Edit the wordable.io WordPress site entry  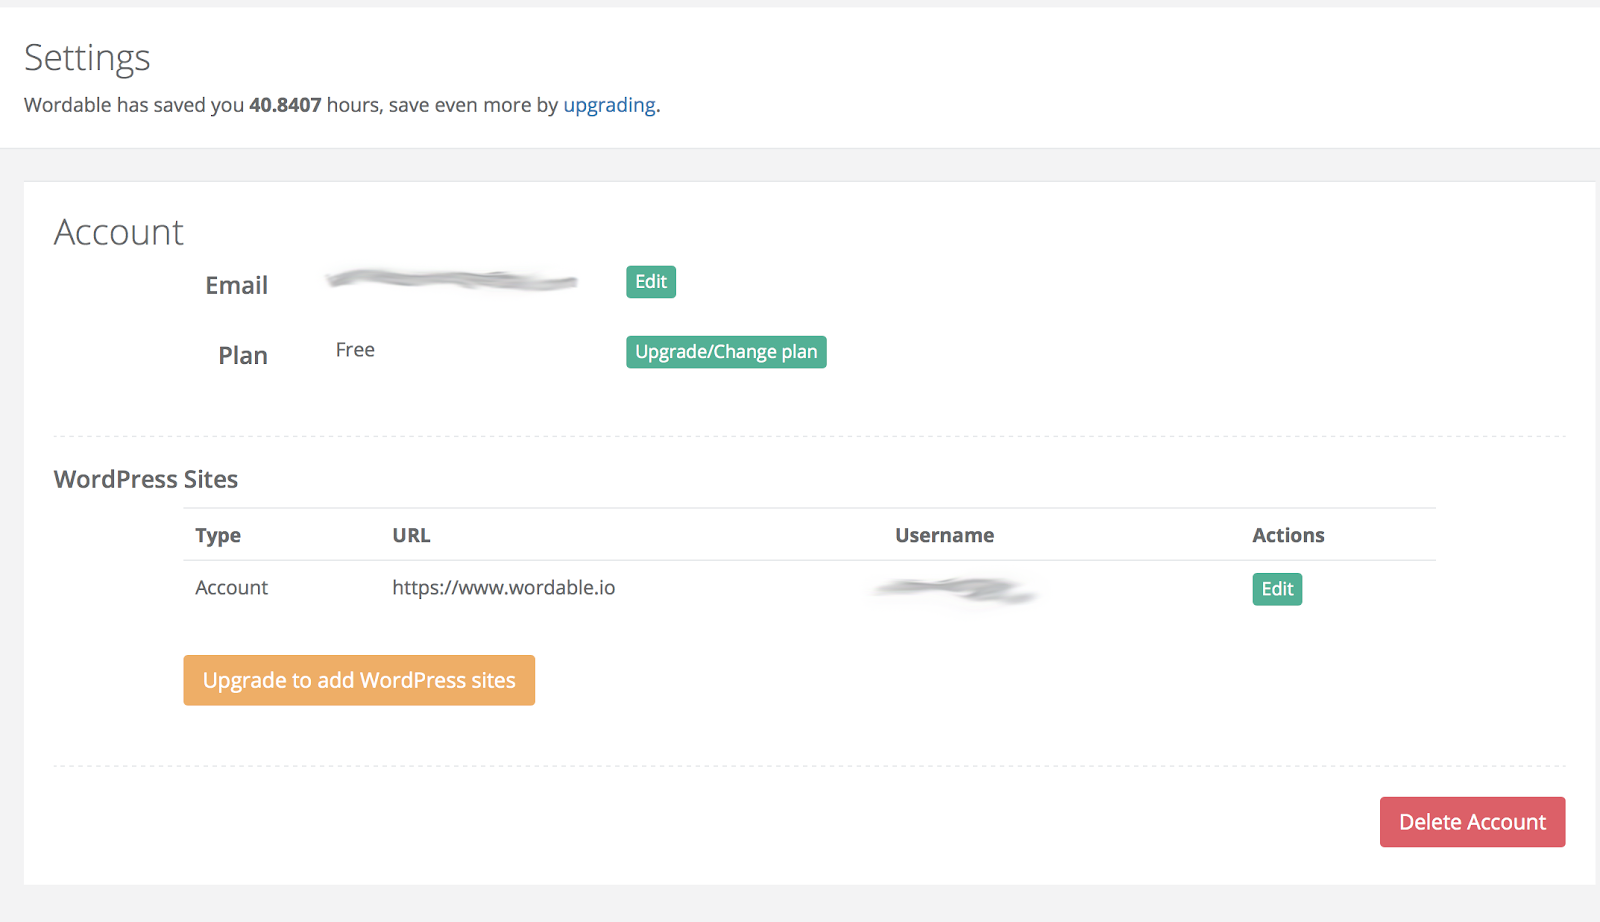1277,589
